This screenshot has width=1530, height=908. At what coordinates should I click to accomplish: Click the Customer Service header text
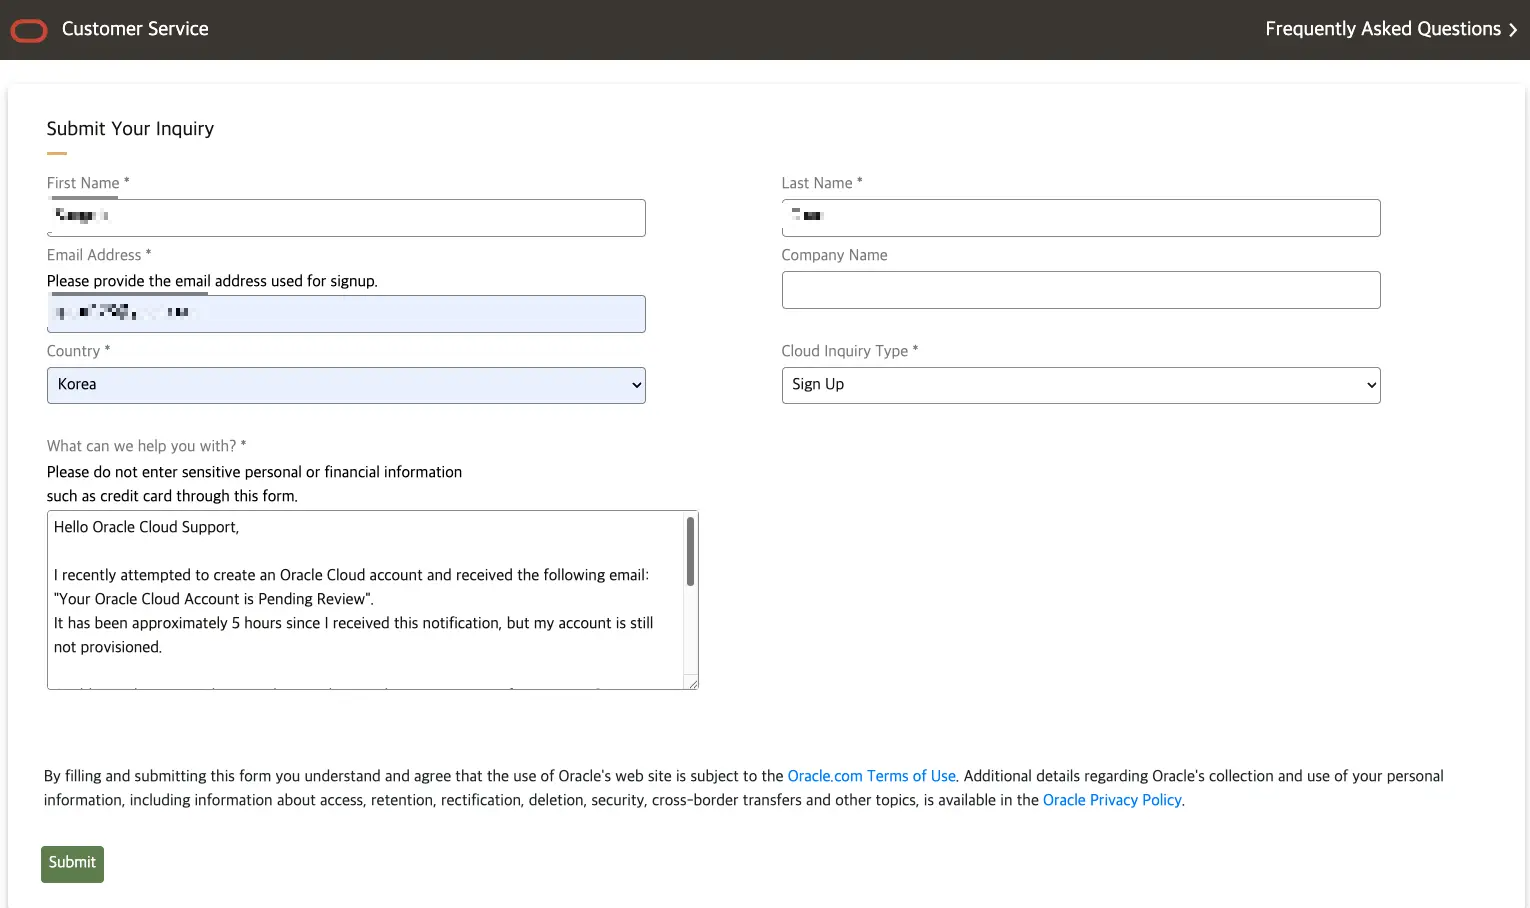134,29
